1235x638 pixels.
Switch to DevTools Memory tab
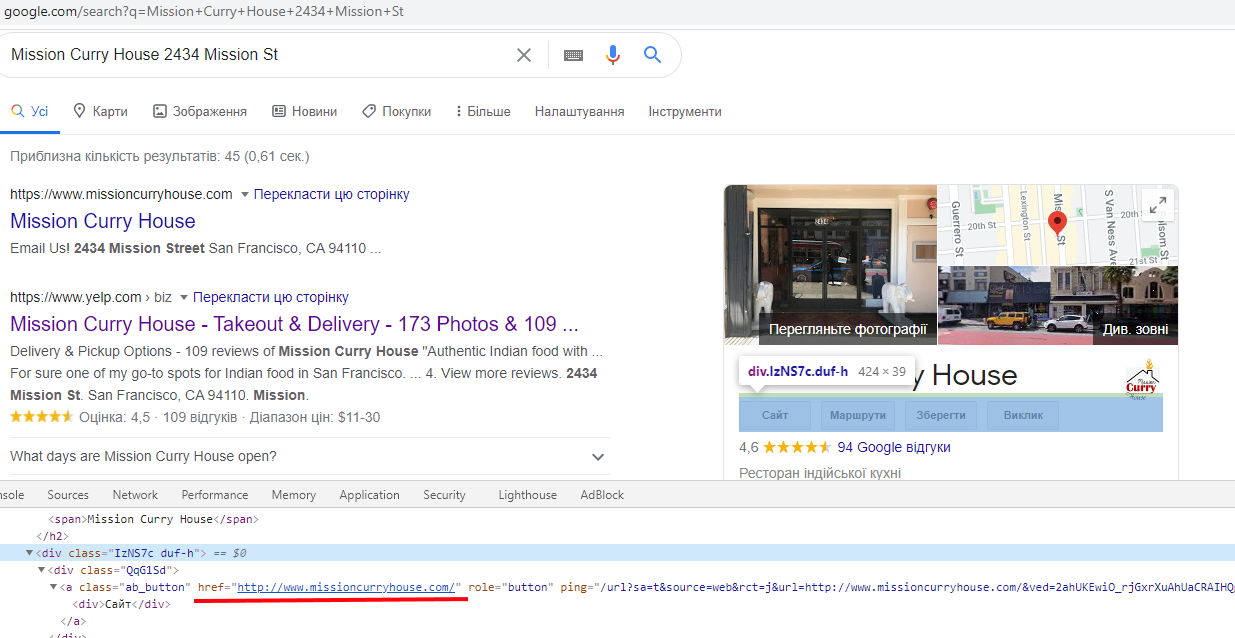294,494
